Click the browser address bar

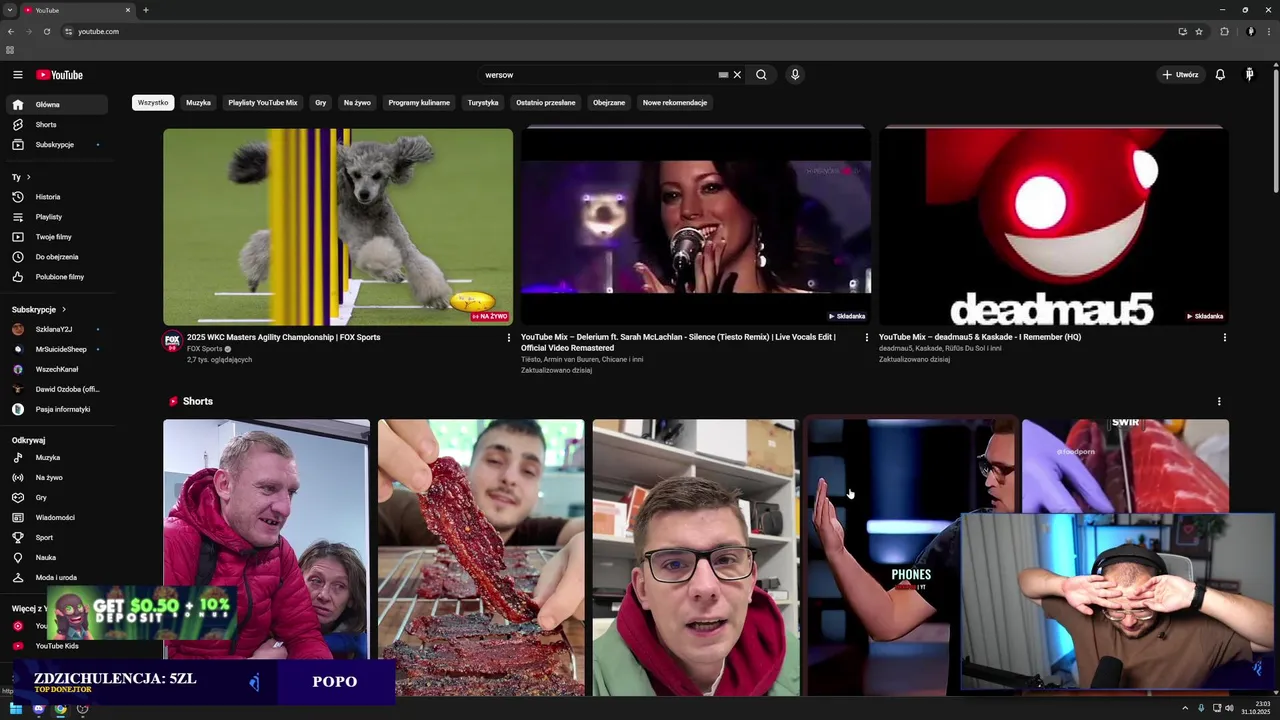[x=620, y=31]
